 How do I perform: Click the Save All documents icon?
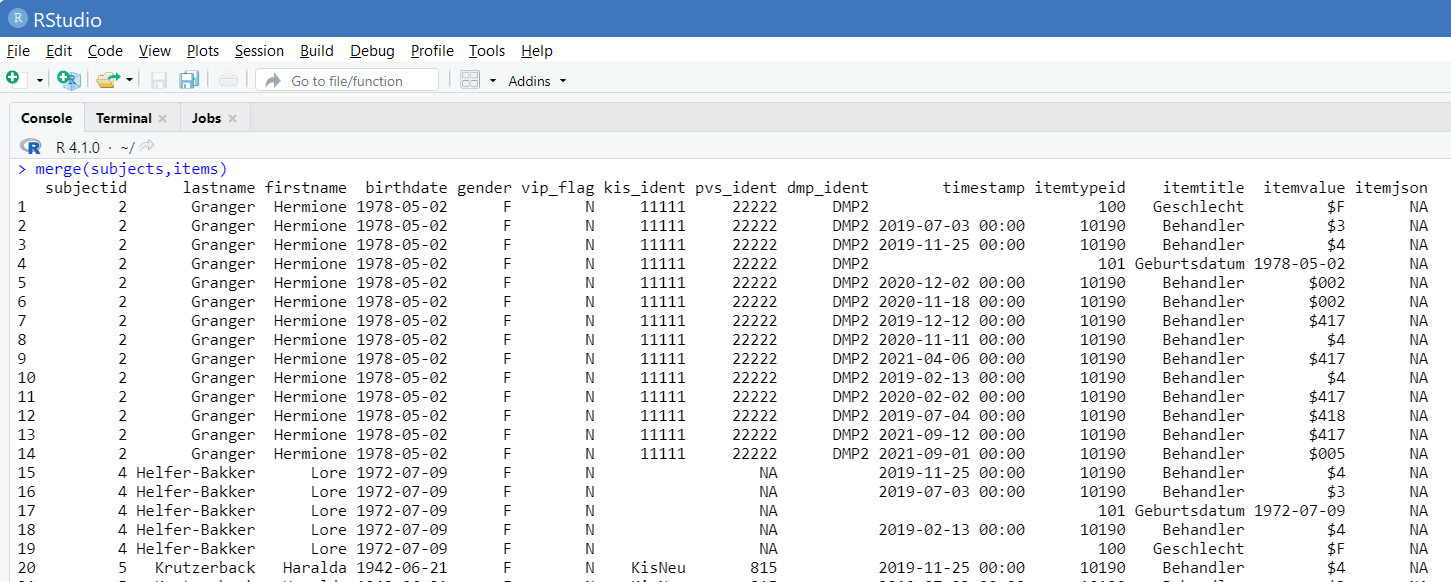point(189,81)
